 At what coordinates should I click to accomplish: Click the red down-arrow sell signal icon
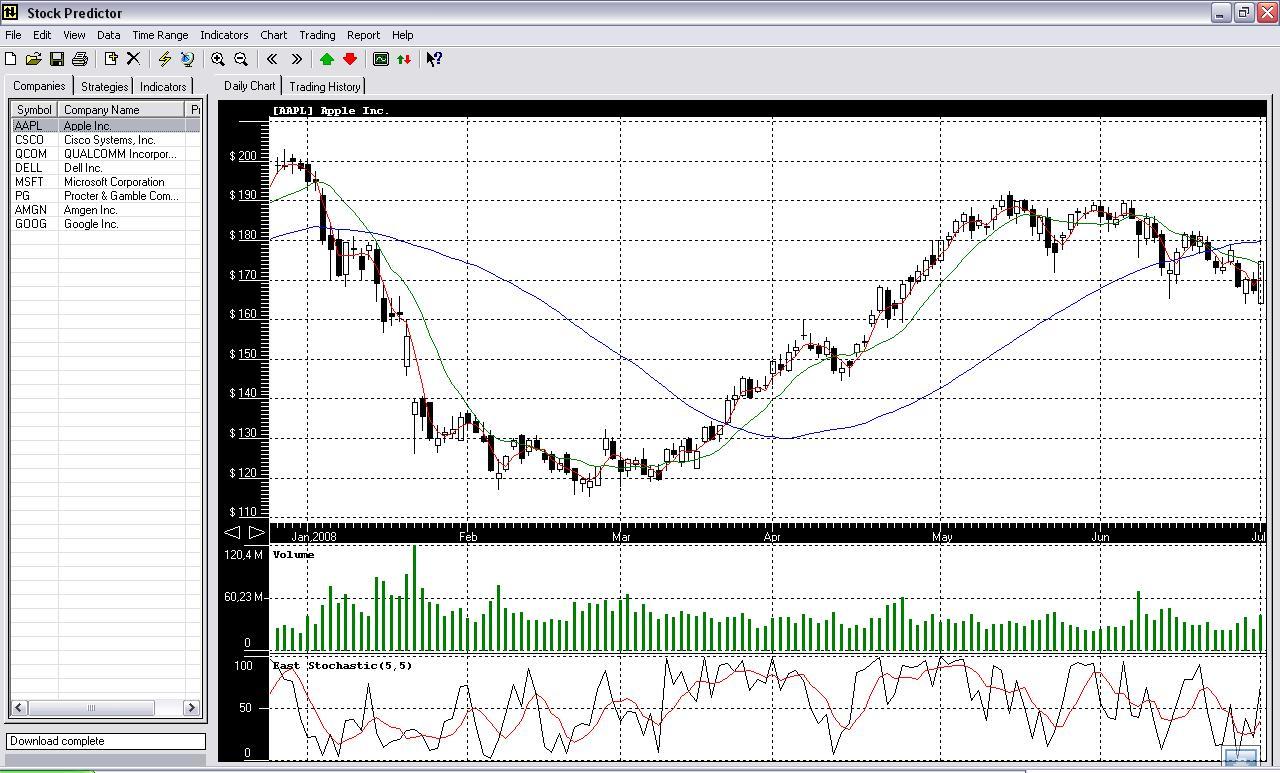[350, 59]
